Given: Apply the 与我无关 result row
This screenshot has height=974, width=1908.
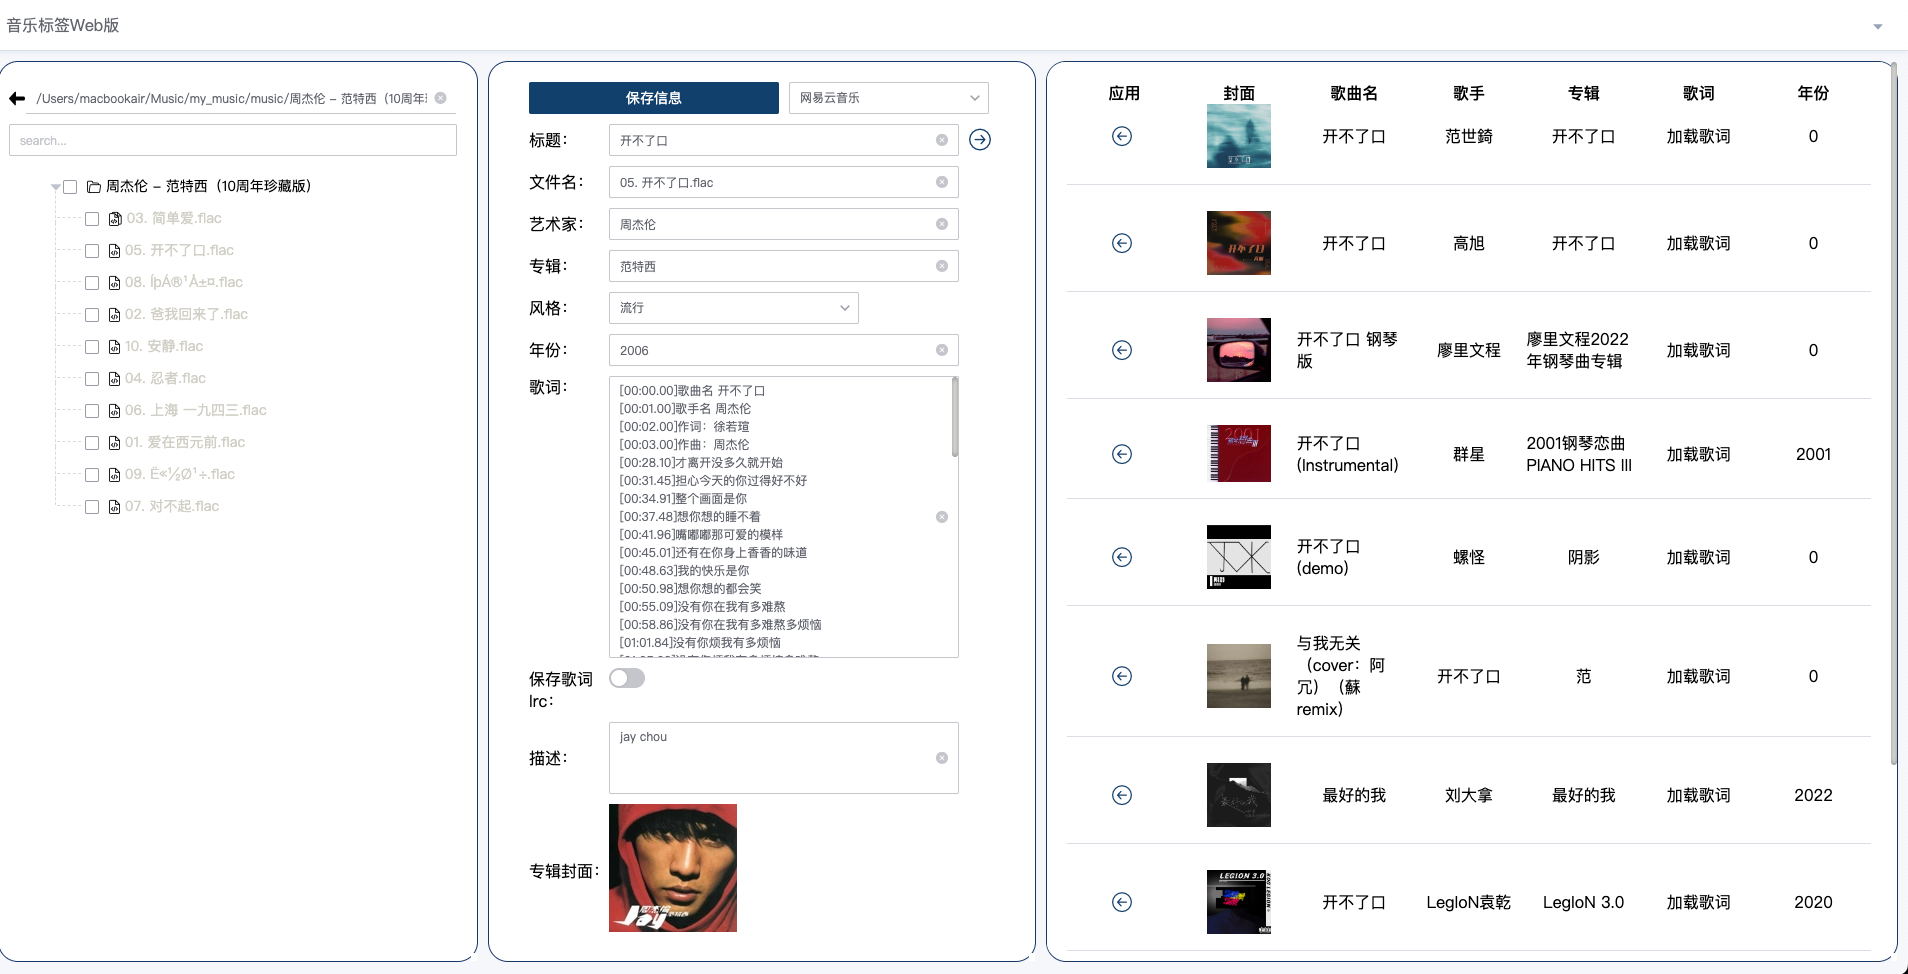Looking at the screenshot, I should pos(1122,676).
